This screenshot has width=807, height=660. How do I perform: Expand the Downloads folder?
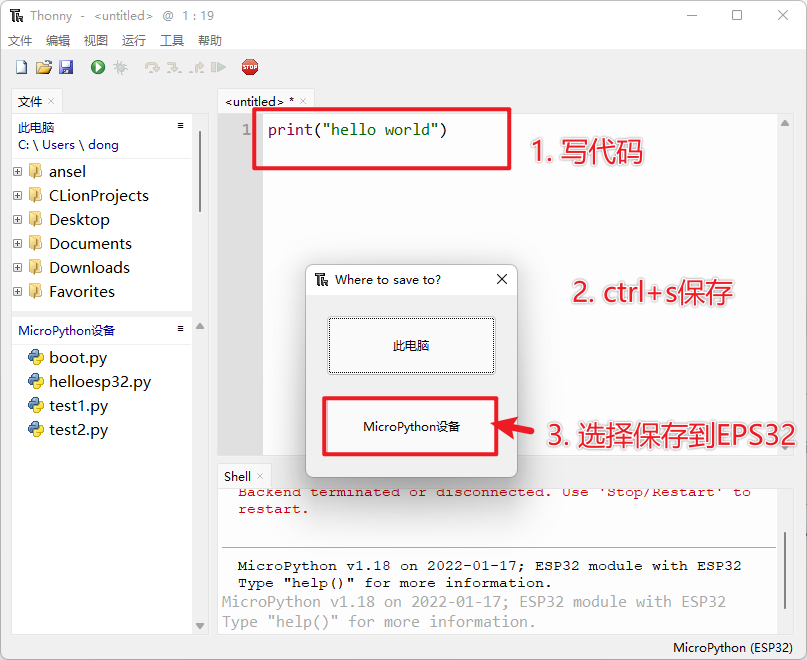[x=17, y=268]
